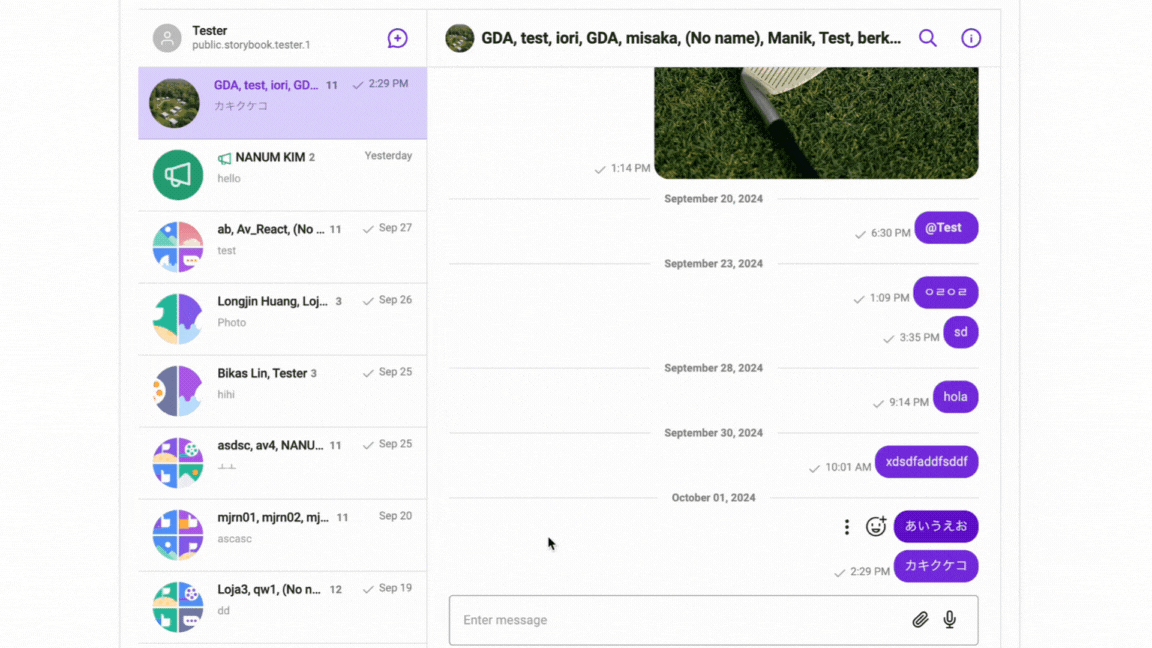1152x648 pixels.
Task: Open the Bikas Lin, Tester channel
Action: coord(282,391)
